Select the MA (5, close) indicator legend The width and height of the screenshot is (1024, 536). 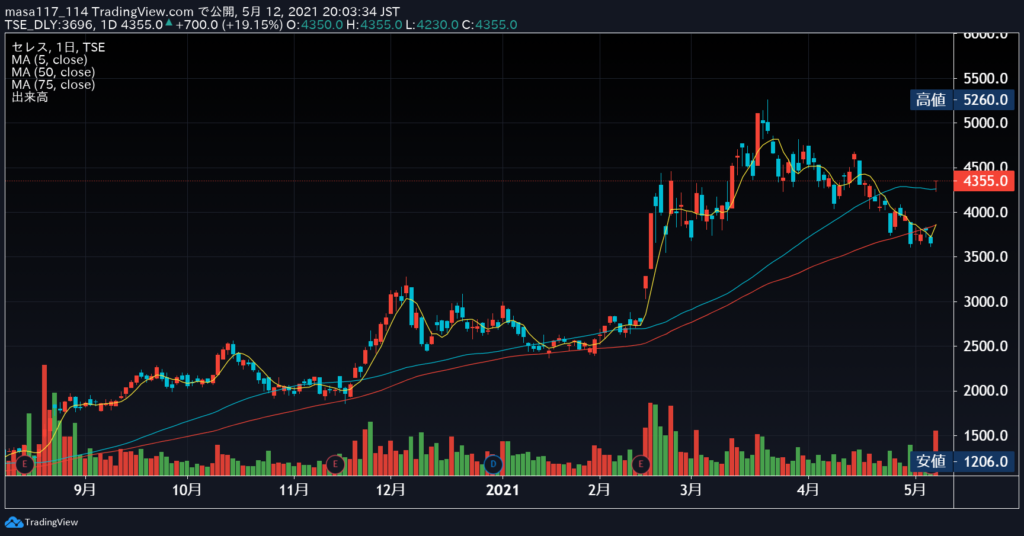(x=50, y=59)
